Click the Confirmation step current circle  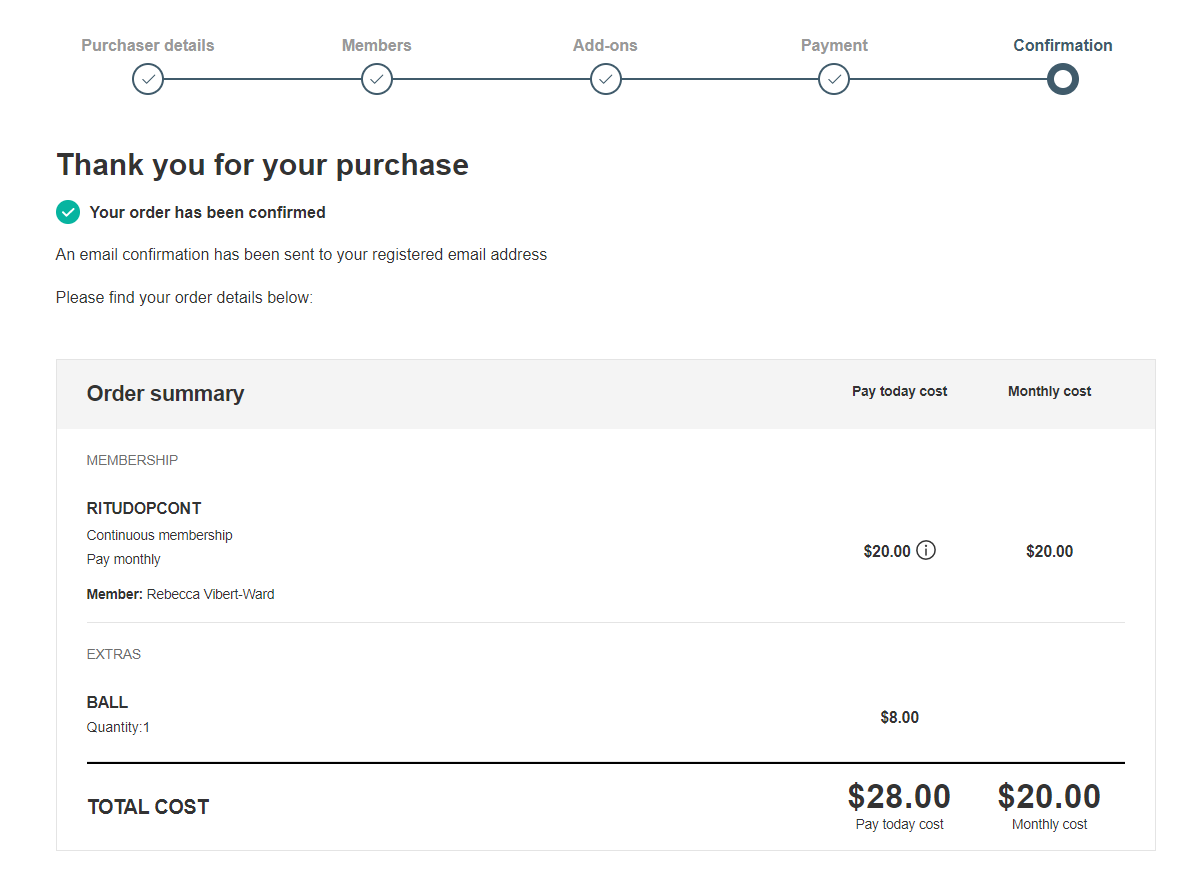pos(1063,79)
